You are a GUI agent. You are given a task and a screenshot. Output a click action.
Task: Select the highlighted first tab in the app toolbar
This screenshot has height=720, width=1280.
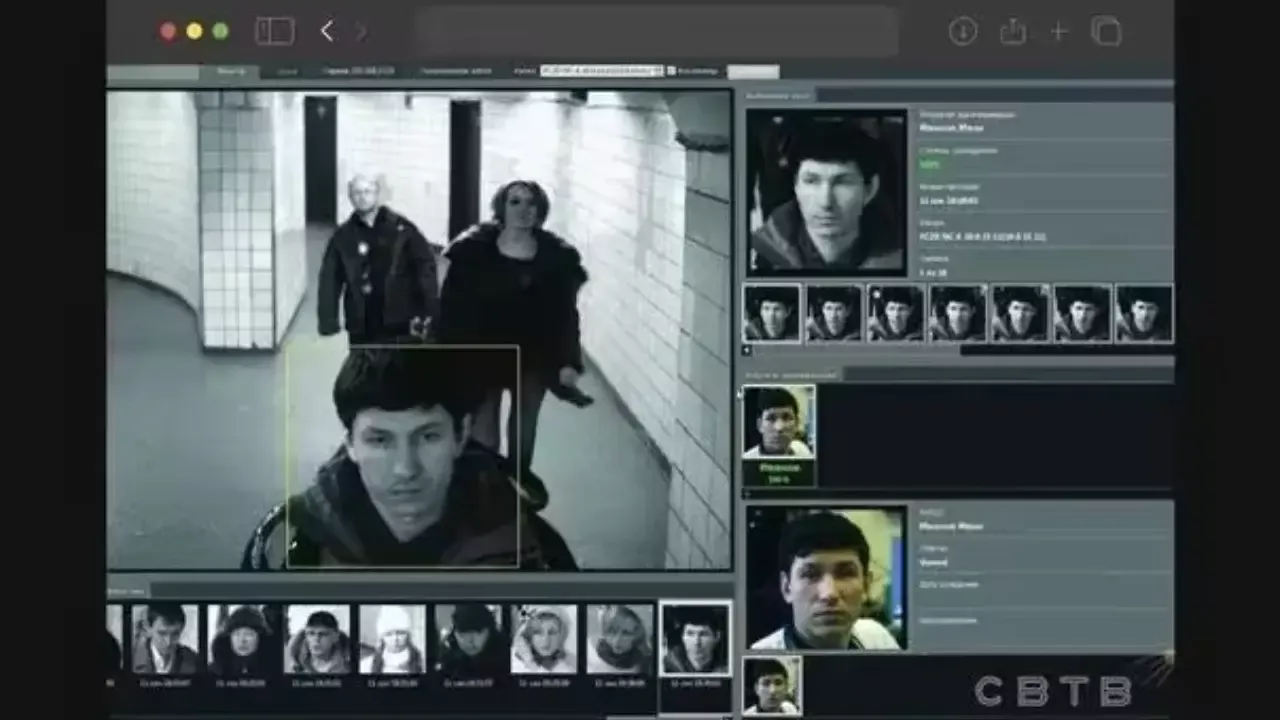tap(229, 71)
